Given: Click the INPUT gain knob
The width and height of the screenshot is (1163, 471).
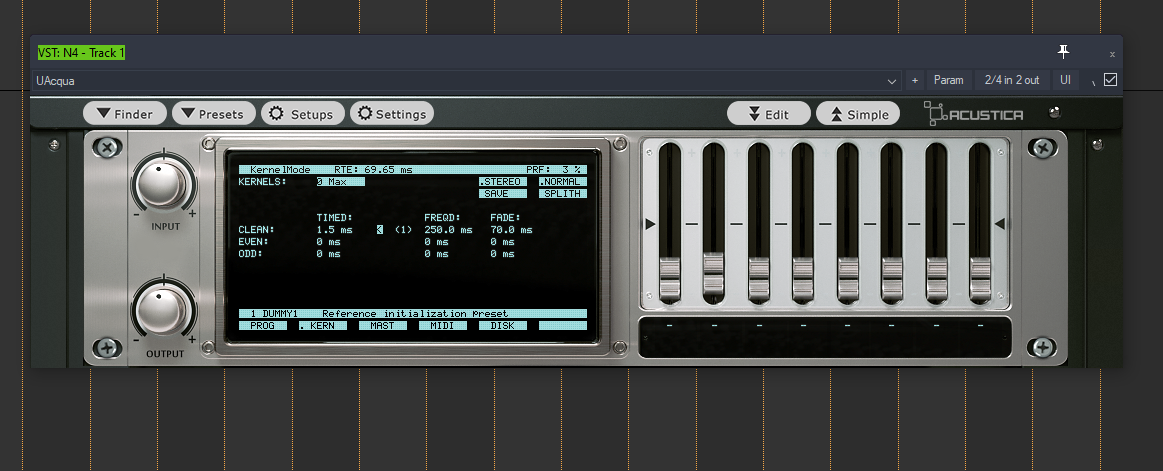Looking at the screenshot, I should tap(161, 183).
